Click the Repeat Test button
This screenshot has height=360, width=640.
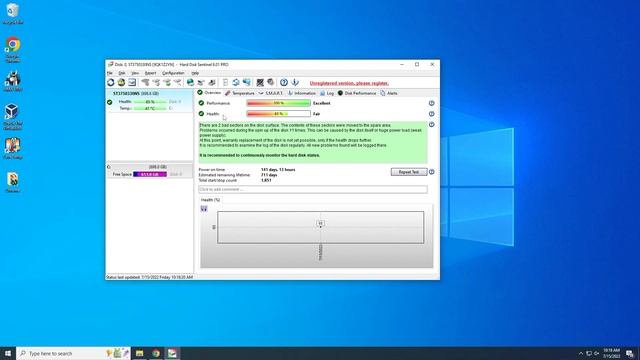(409, 172)
